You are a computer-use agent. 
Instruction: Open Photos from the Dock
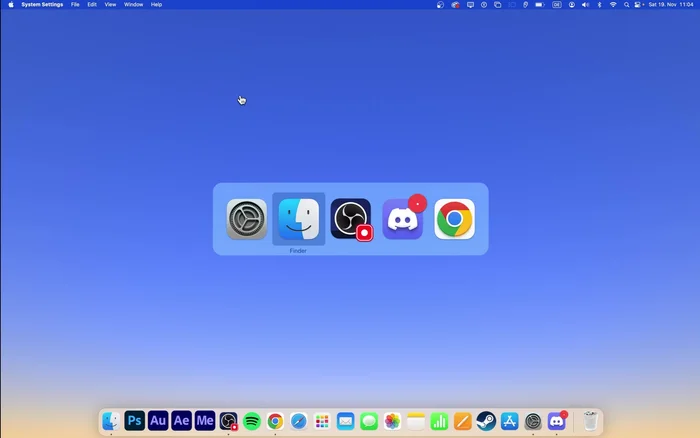392,421
